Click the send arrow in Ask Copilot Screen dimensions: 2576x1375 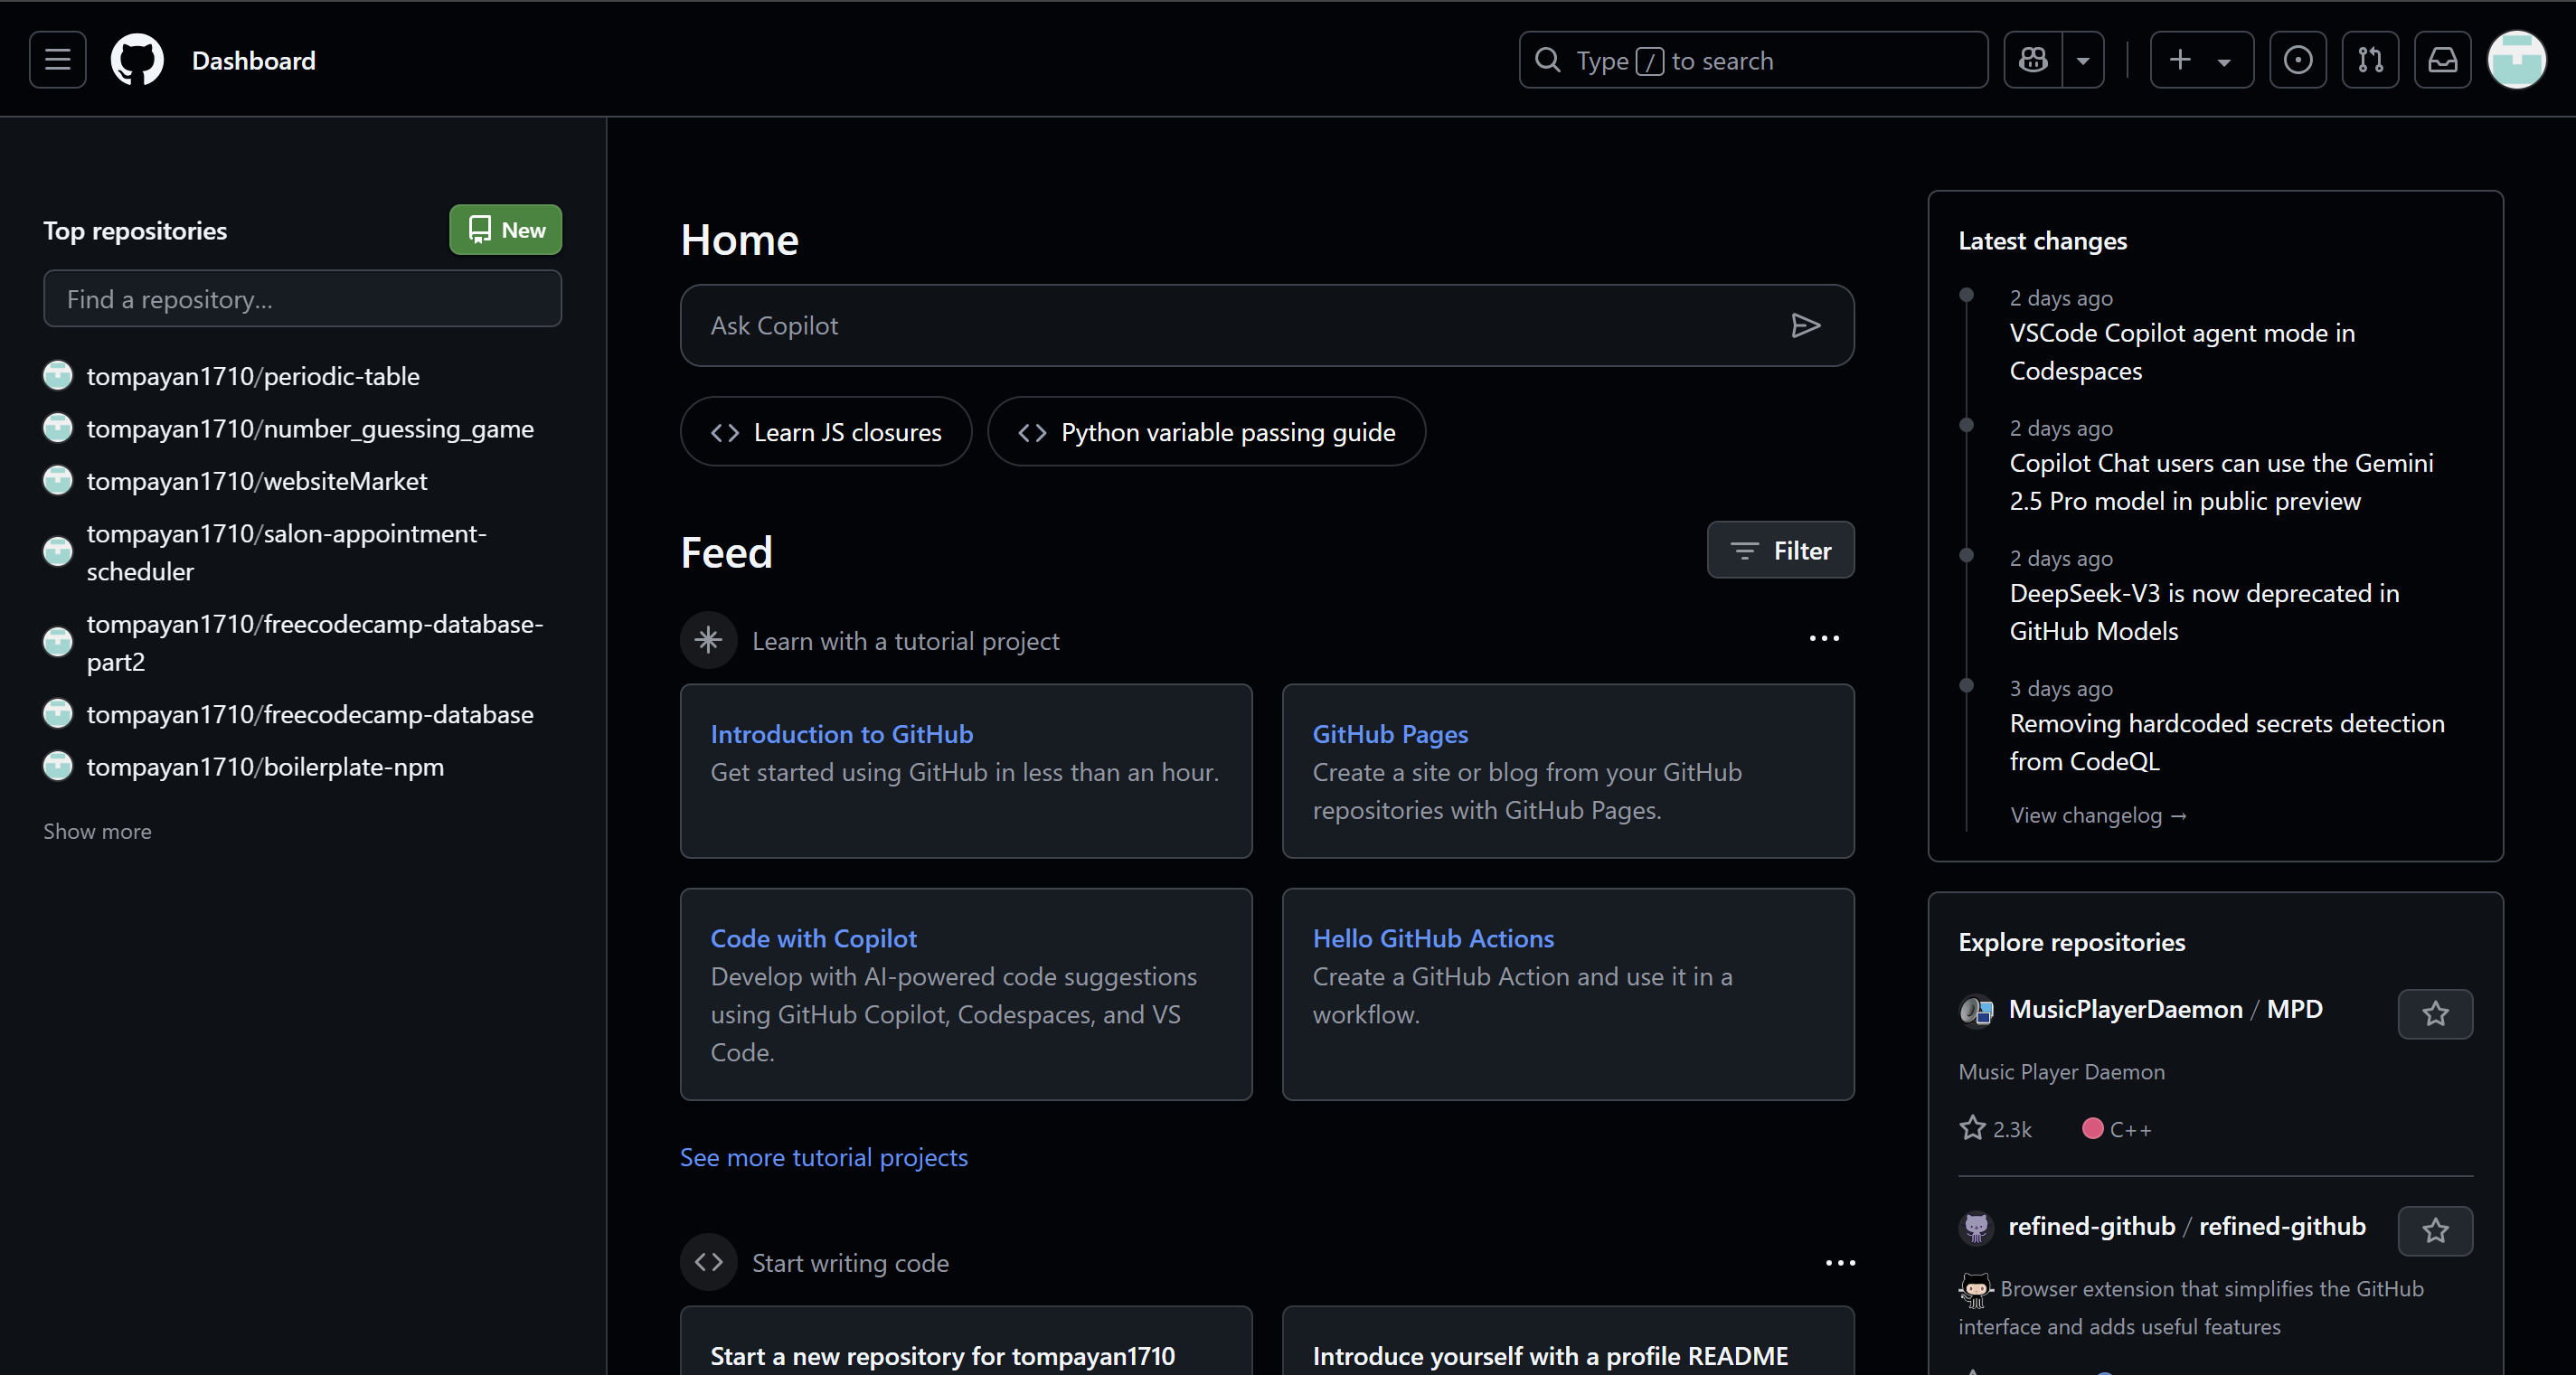pyautogui.click(x=1805, y=325)
